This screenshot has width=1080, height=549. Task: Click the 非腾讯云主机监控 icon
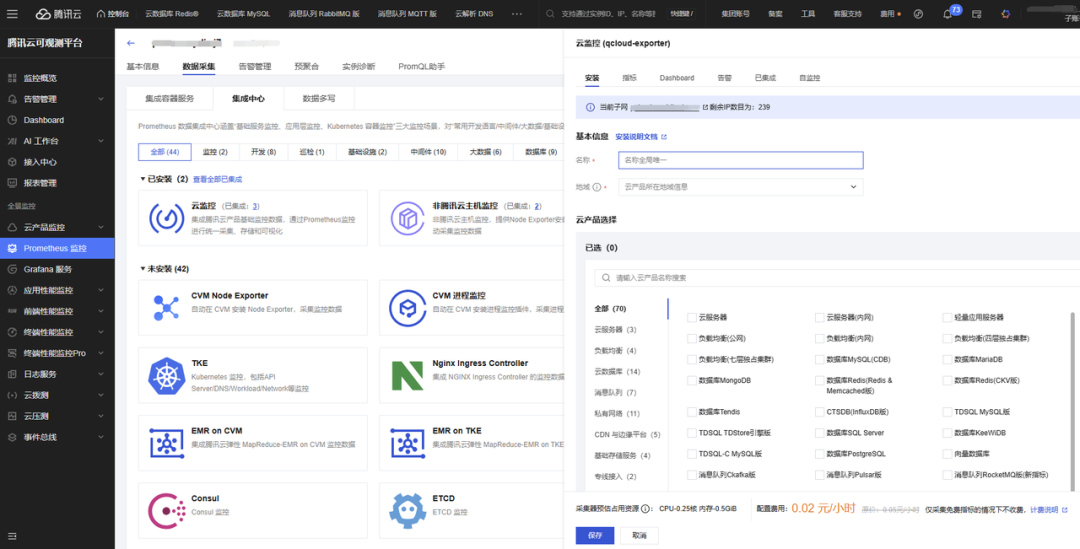click(408, 218)
